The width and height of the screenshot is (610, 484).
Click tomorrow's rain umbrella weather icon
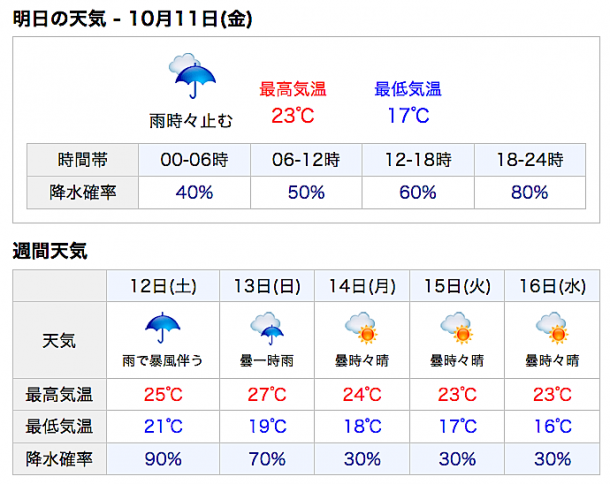[x=192, y=76]
